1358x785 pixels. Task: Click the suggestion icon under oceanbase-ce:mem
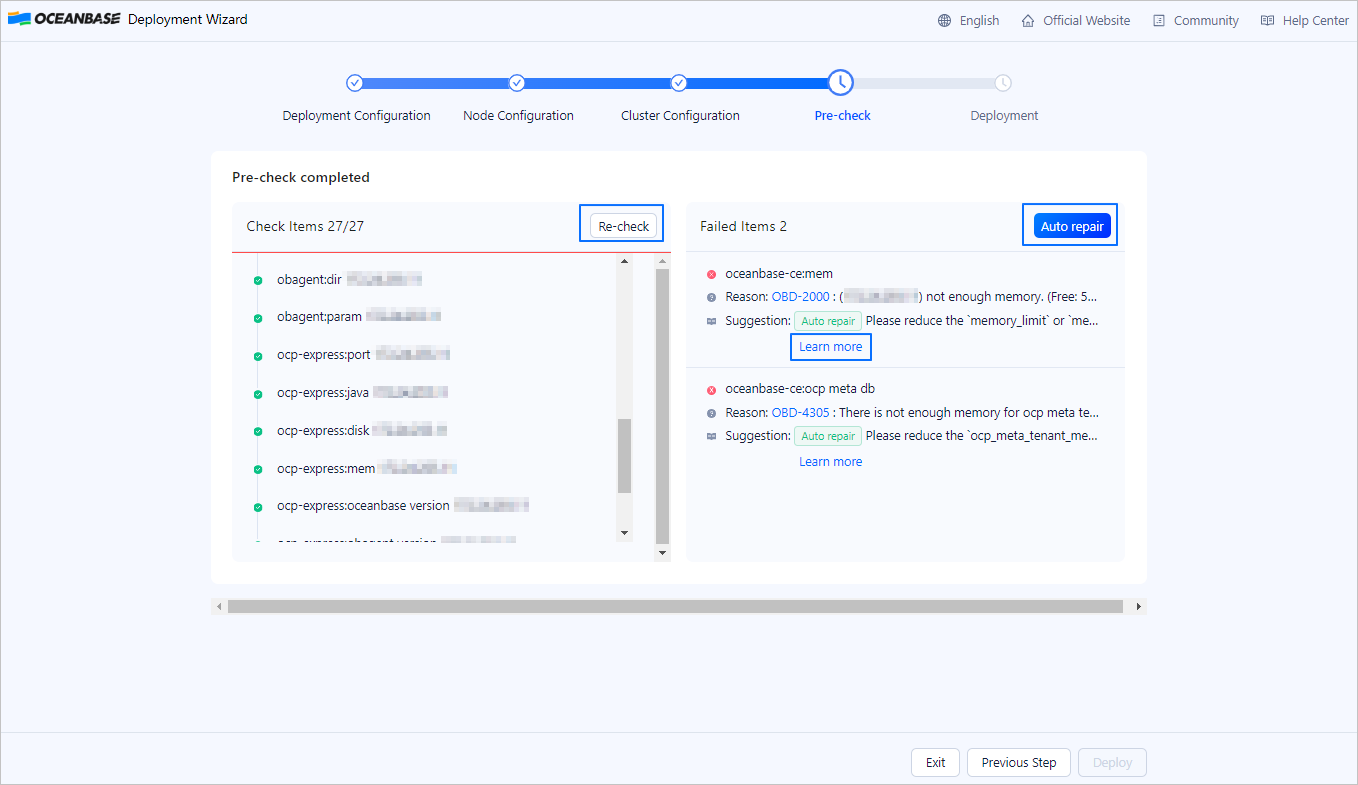[711, 321]
